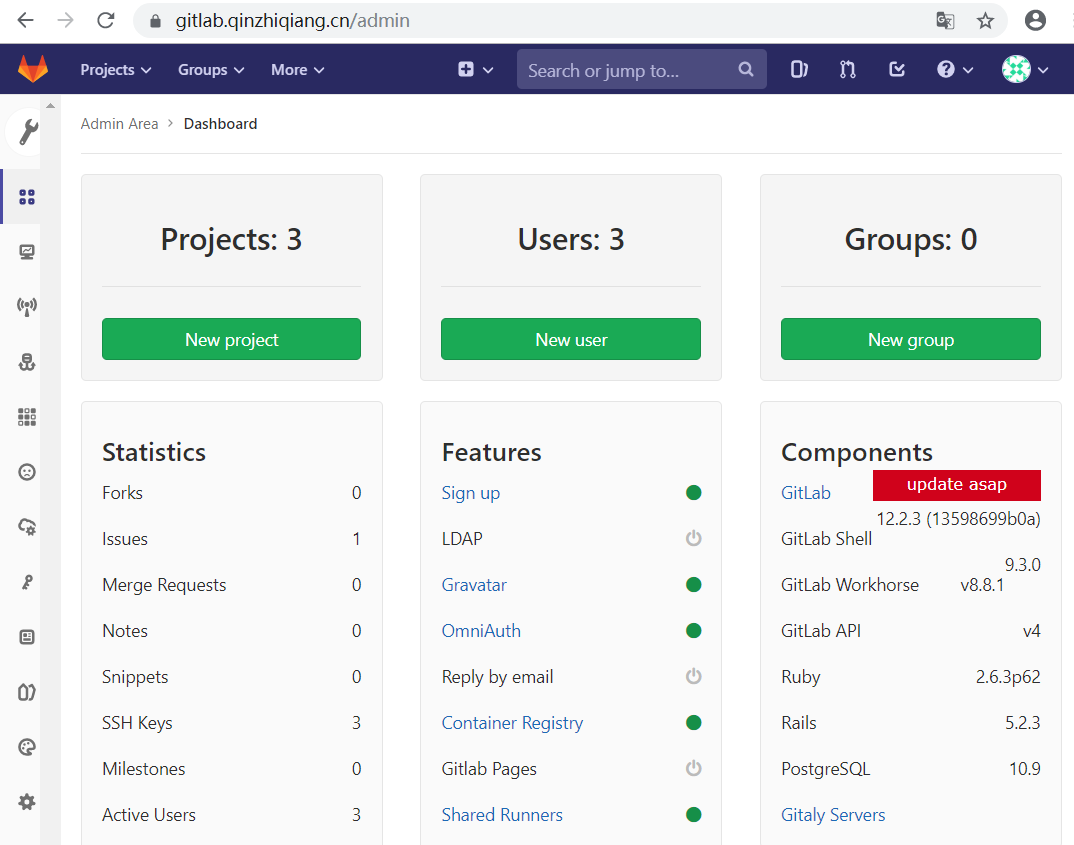Select the Overview dashboard sidebar icon

click(27, 197)
